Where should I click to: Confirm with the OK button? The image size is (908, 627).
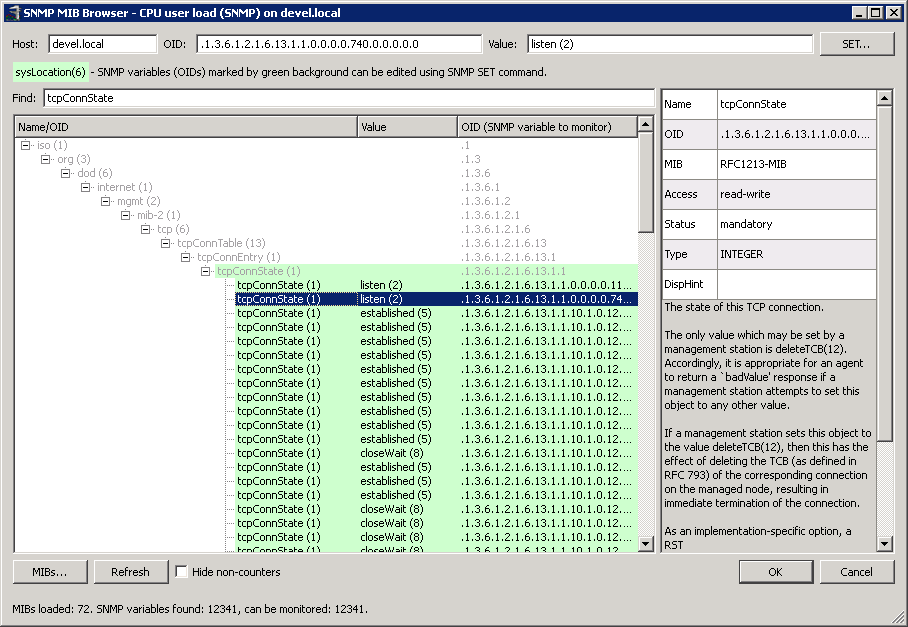pos(775,572)
